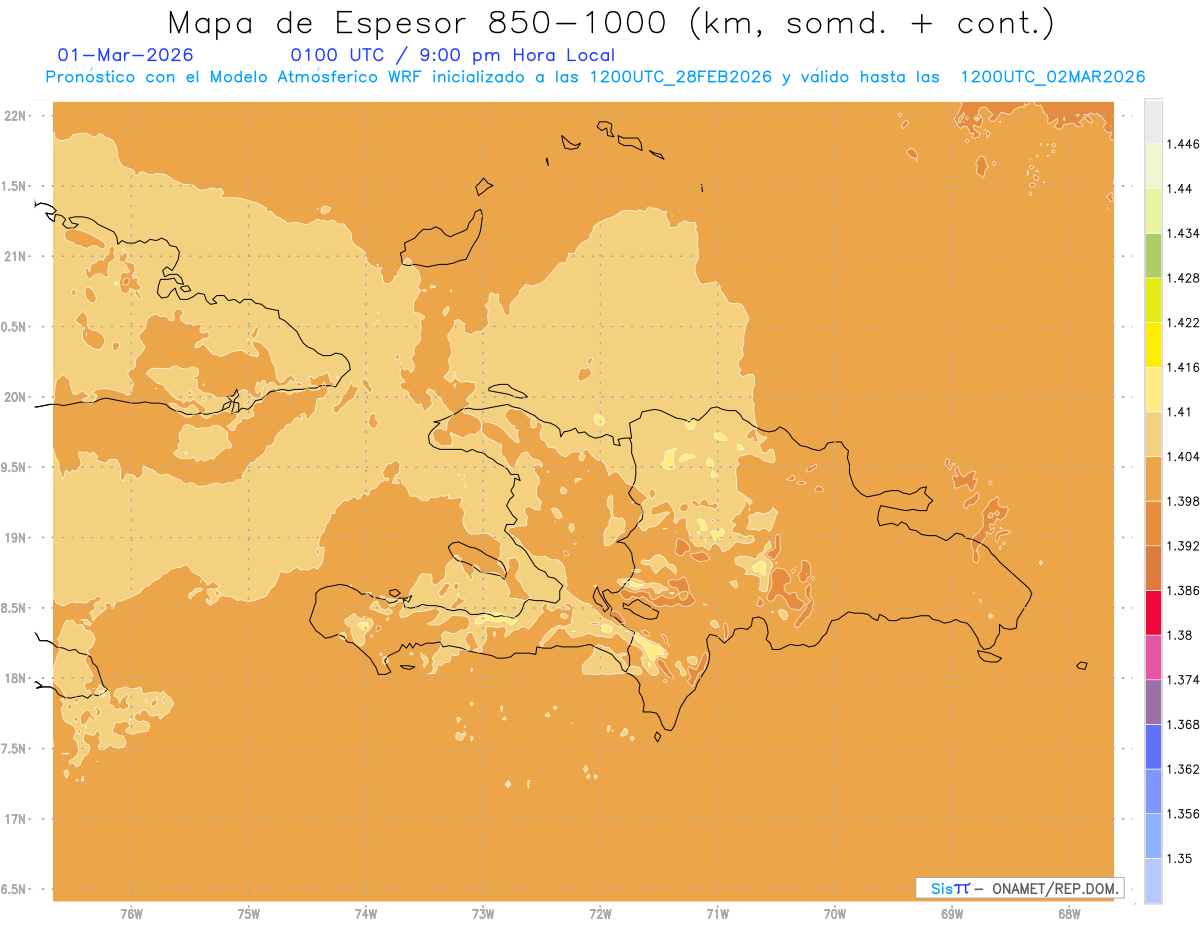Click the "1.5N" latitude label

[16, 186]
